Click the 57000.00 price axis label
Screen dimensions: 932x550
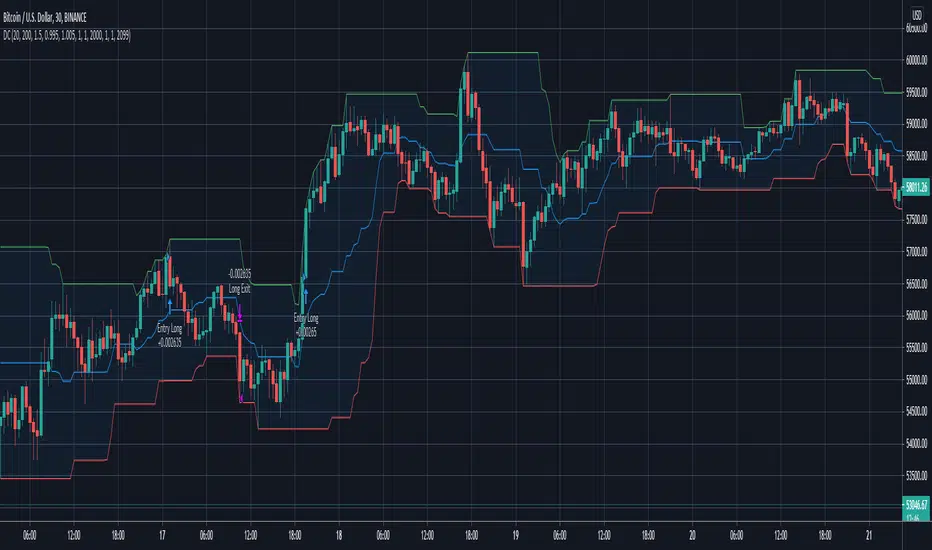pos(916,252)
